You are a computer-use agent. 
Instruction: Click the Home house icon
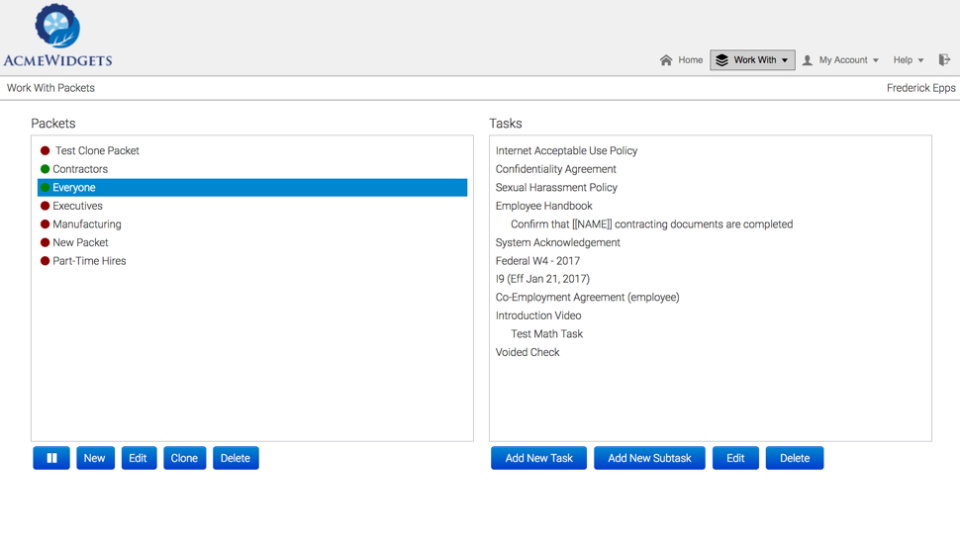pos(666,60)
